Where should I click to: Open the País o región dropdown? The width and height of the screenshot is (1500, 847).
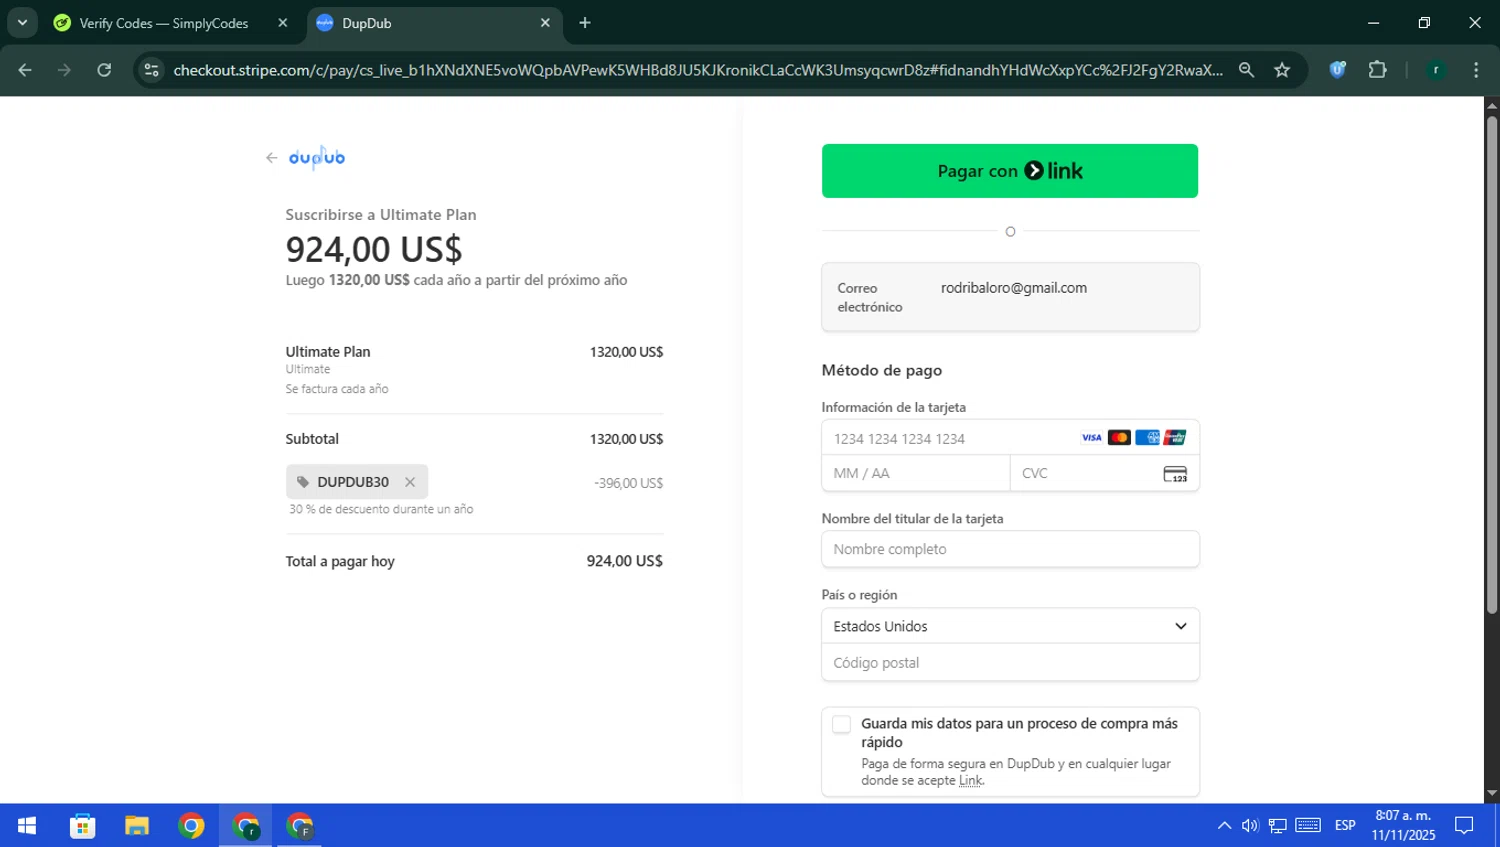(1010, 626)
